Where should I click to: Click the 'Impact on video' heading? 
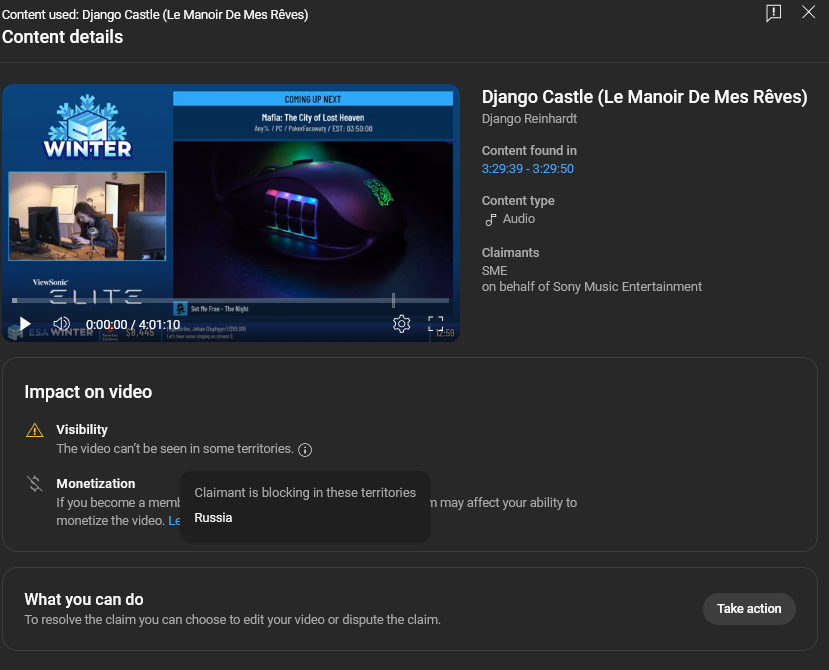point(88,392)
